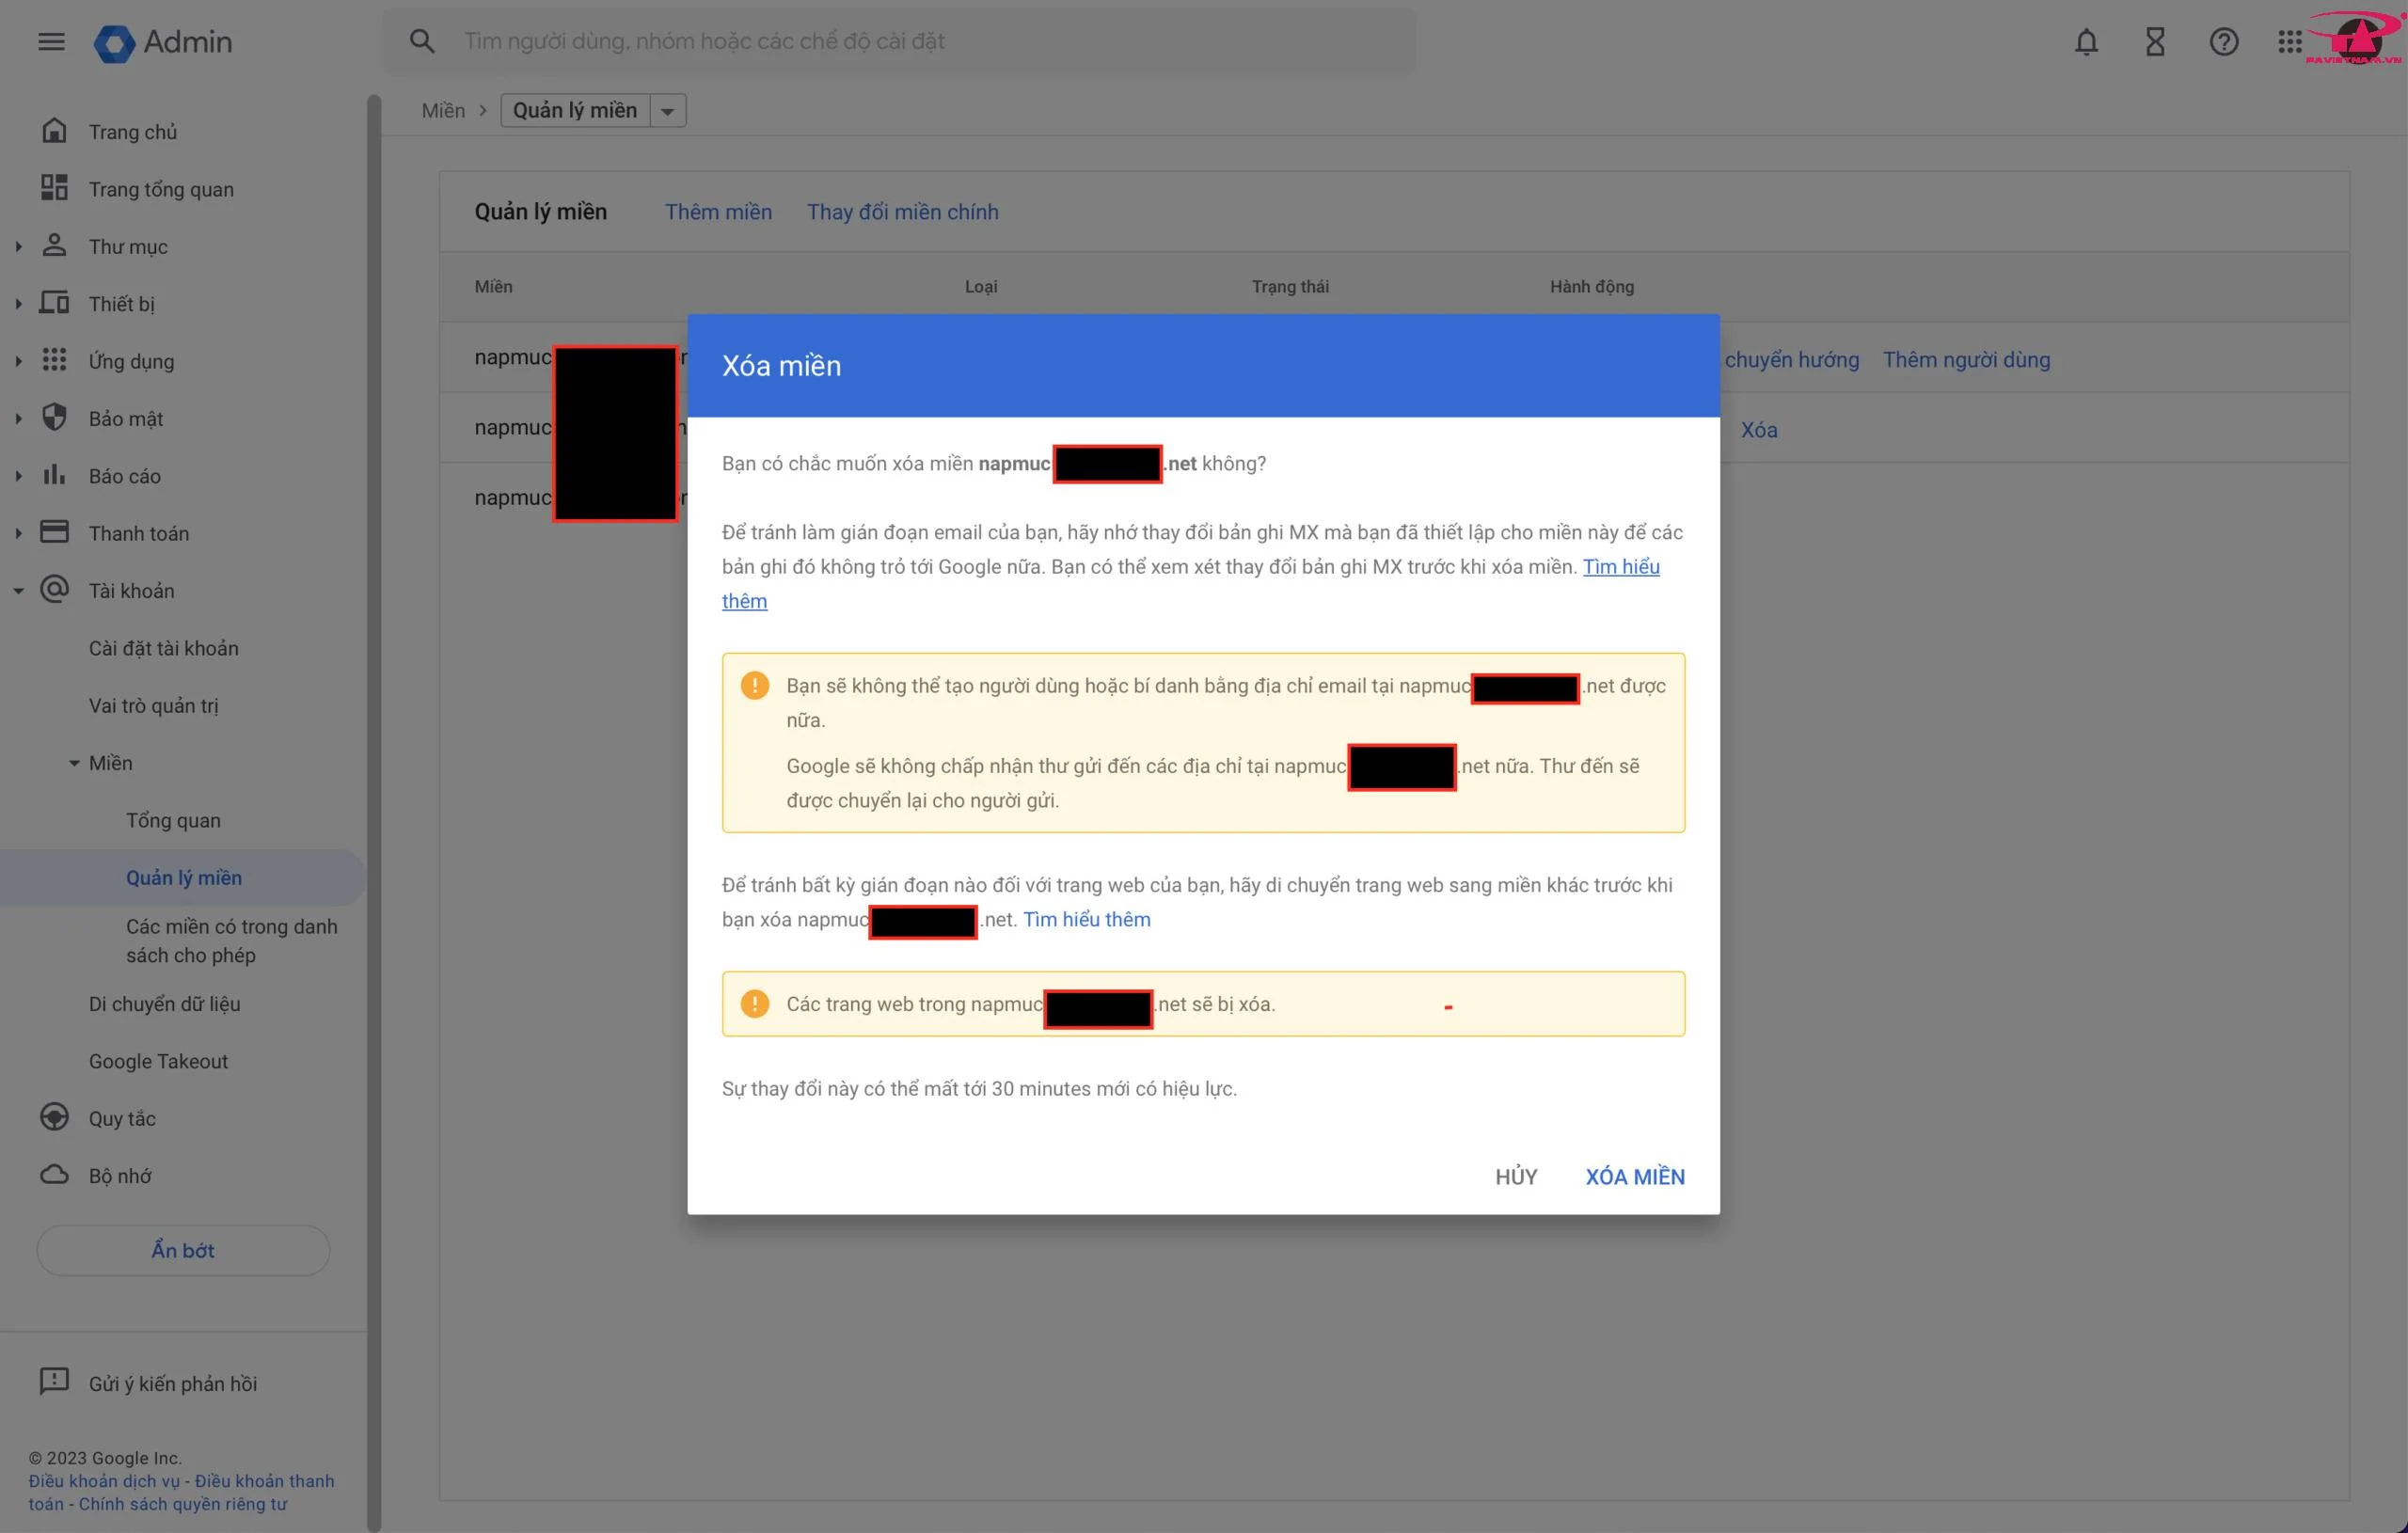Open Các miền có trong danh sách cho phép
Screen dimensions: 2408x1533
click(232, 940)
